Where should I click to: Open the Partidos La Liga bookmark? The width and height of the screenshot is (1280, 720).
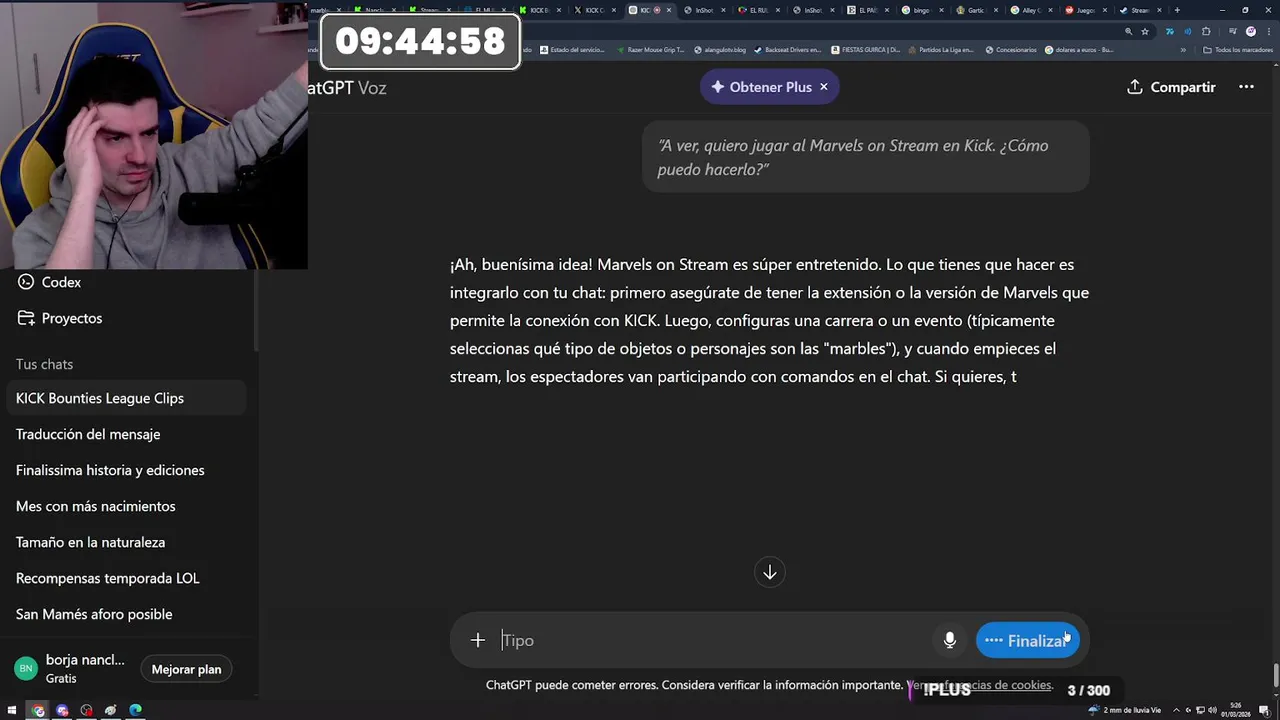coord(940,50)
